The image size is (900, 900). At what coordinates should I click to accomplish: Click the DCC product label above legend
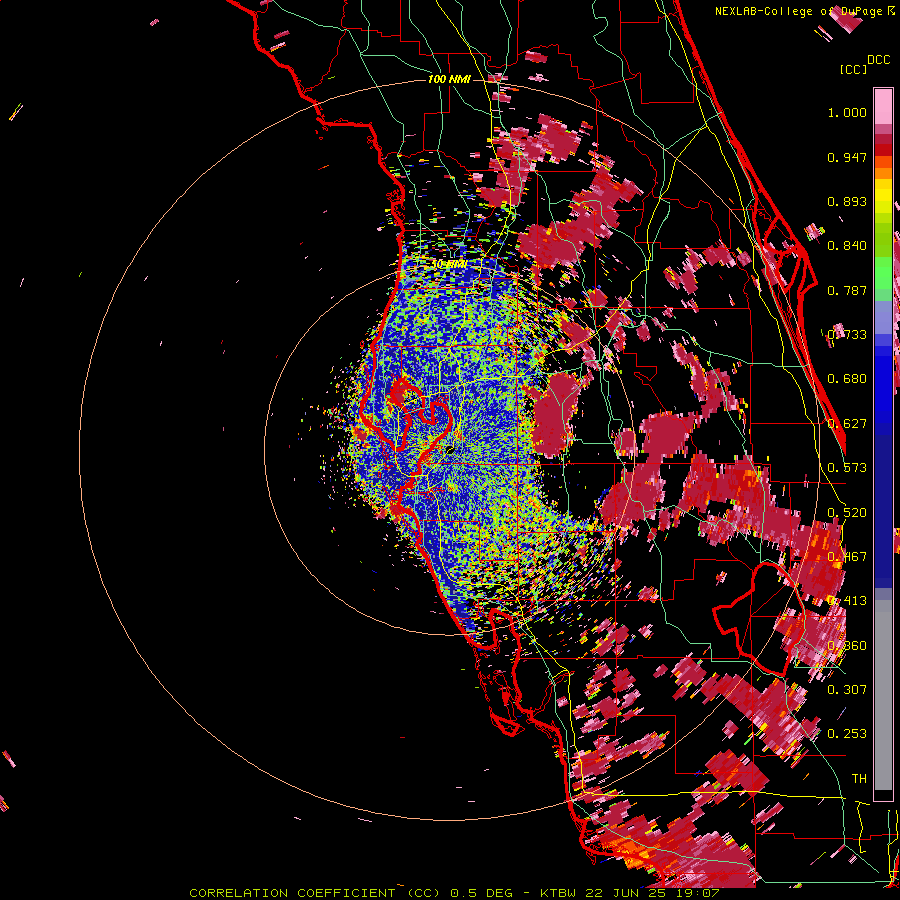click(x=878, y=60)
